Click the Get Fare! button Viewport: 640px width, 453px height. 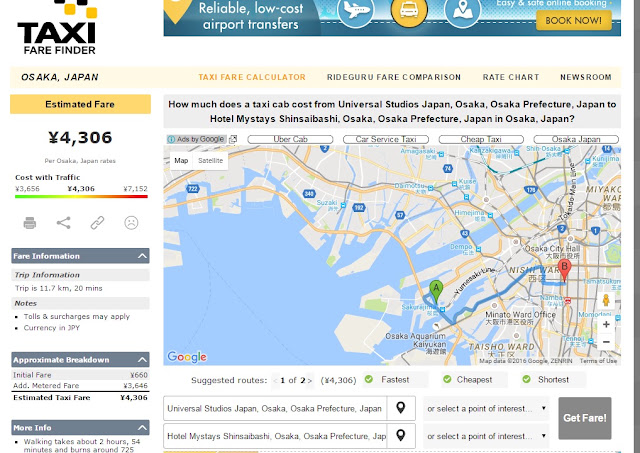pos(584,418)
